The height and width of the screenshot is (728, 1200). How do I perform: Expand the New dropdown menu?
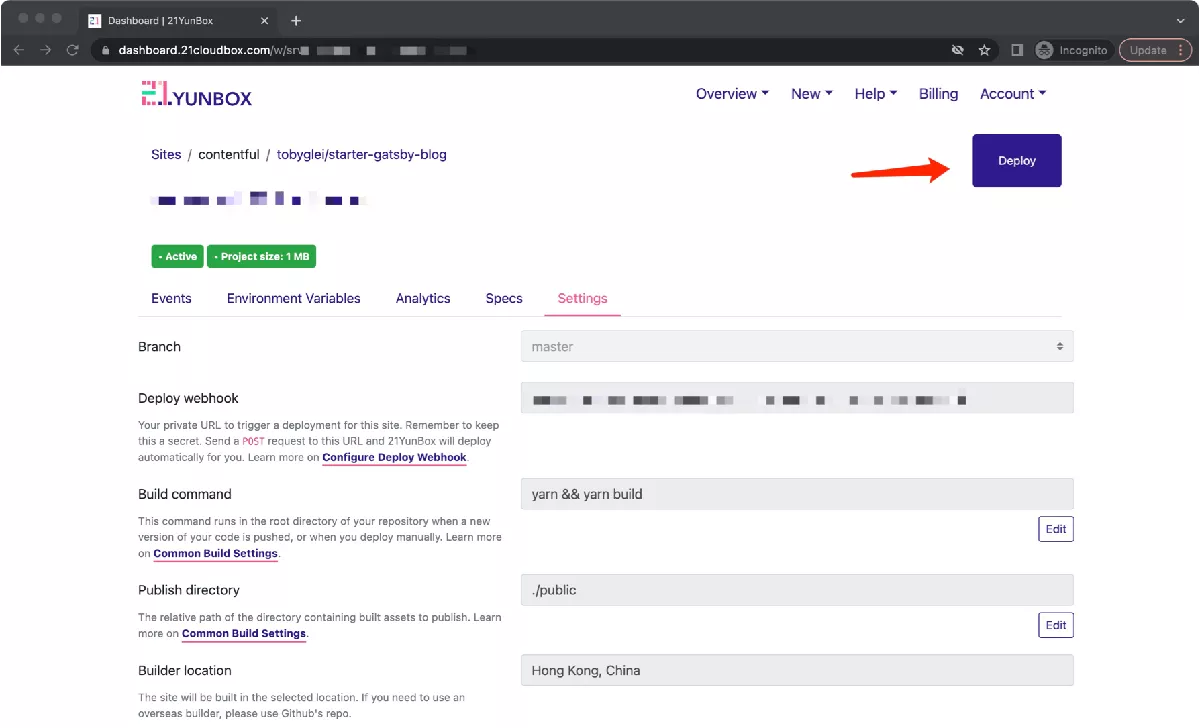pyautogui.click(x=811, y=94)
